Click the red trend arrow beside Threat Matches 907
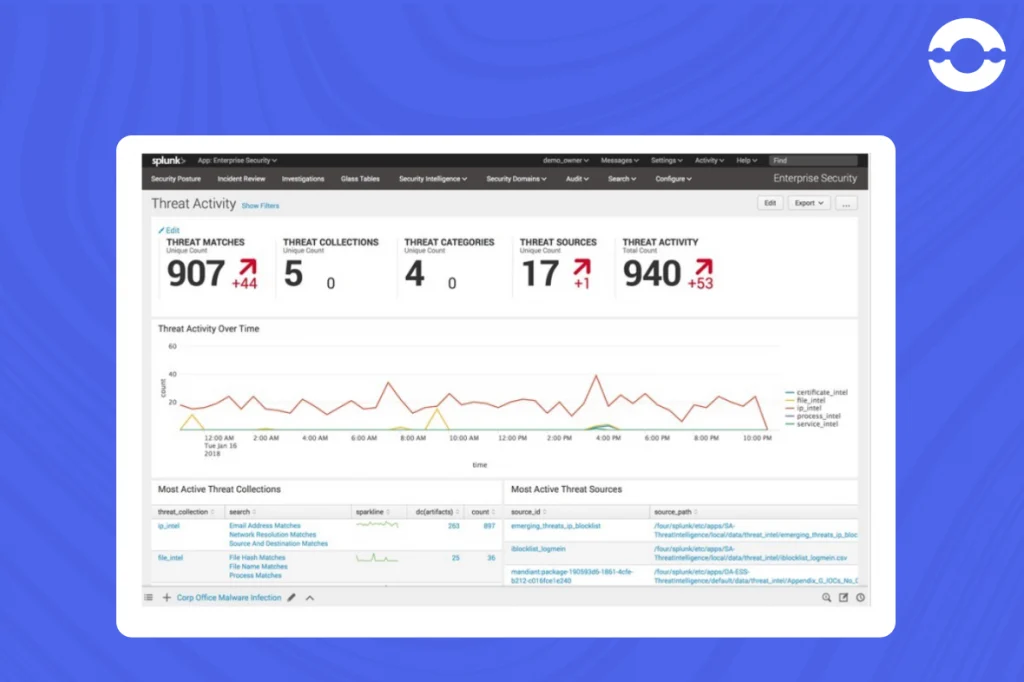The height and width of the screenshot is (682, 1024). pos(248,267)
